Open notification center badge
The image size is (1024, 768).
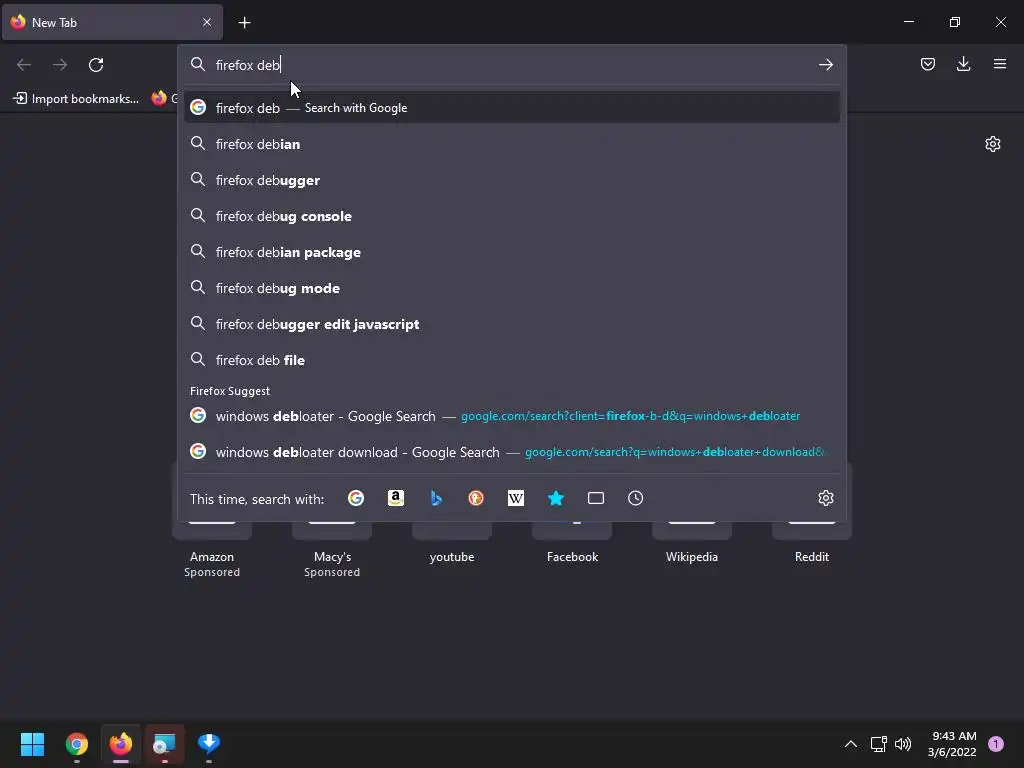[996, 744]
